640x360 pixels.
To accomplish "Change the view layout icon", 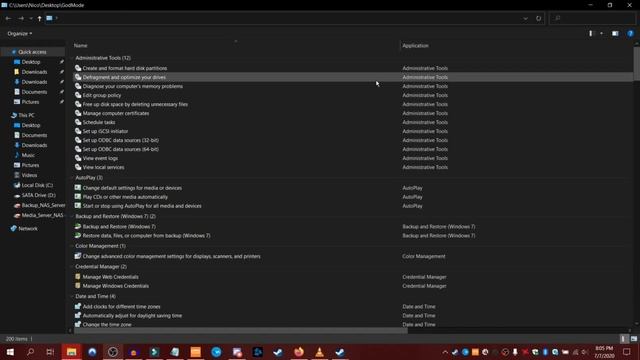I will click(x=591, y=33).
